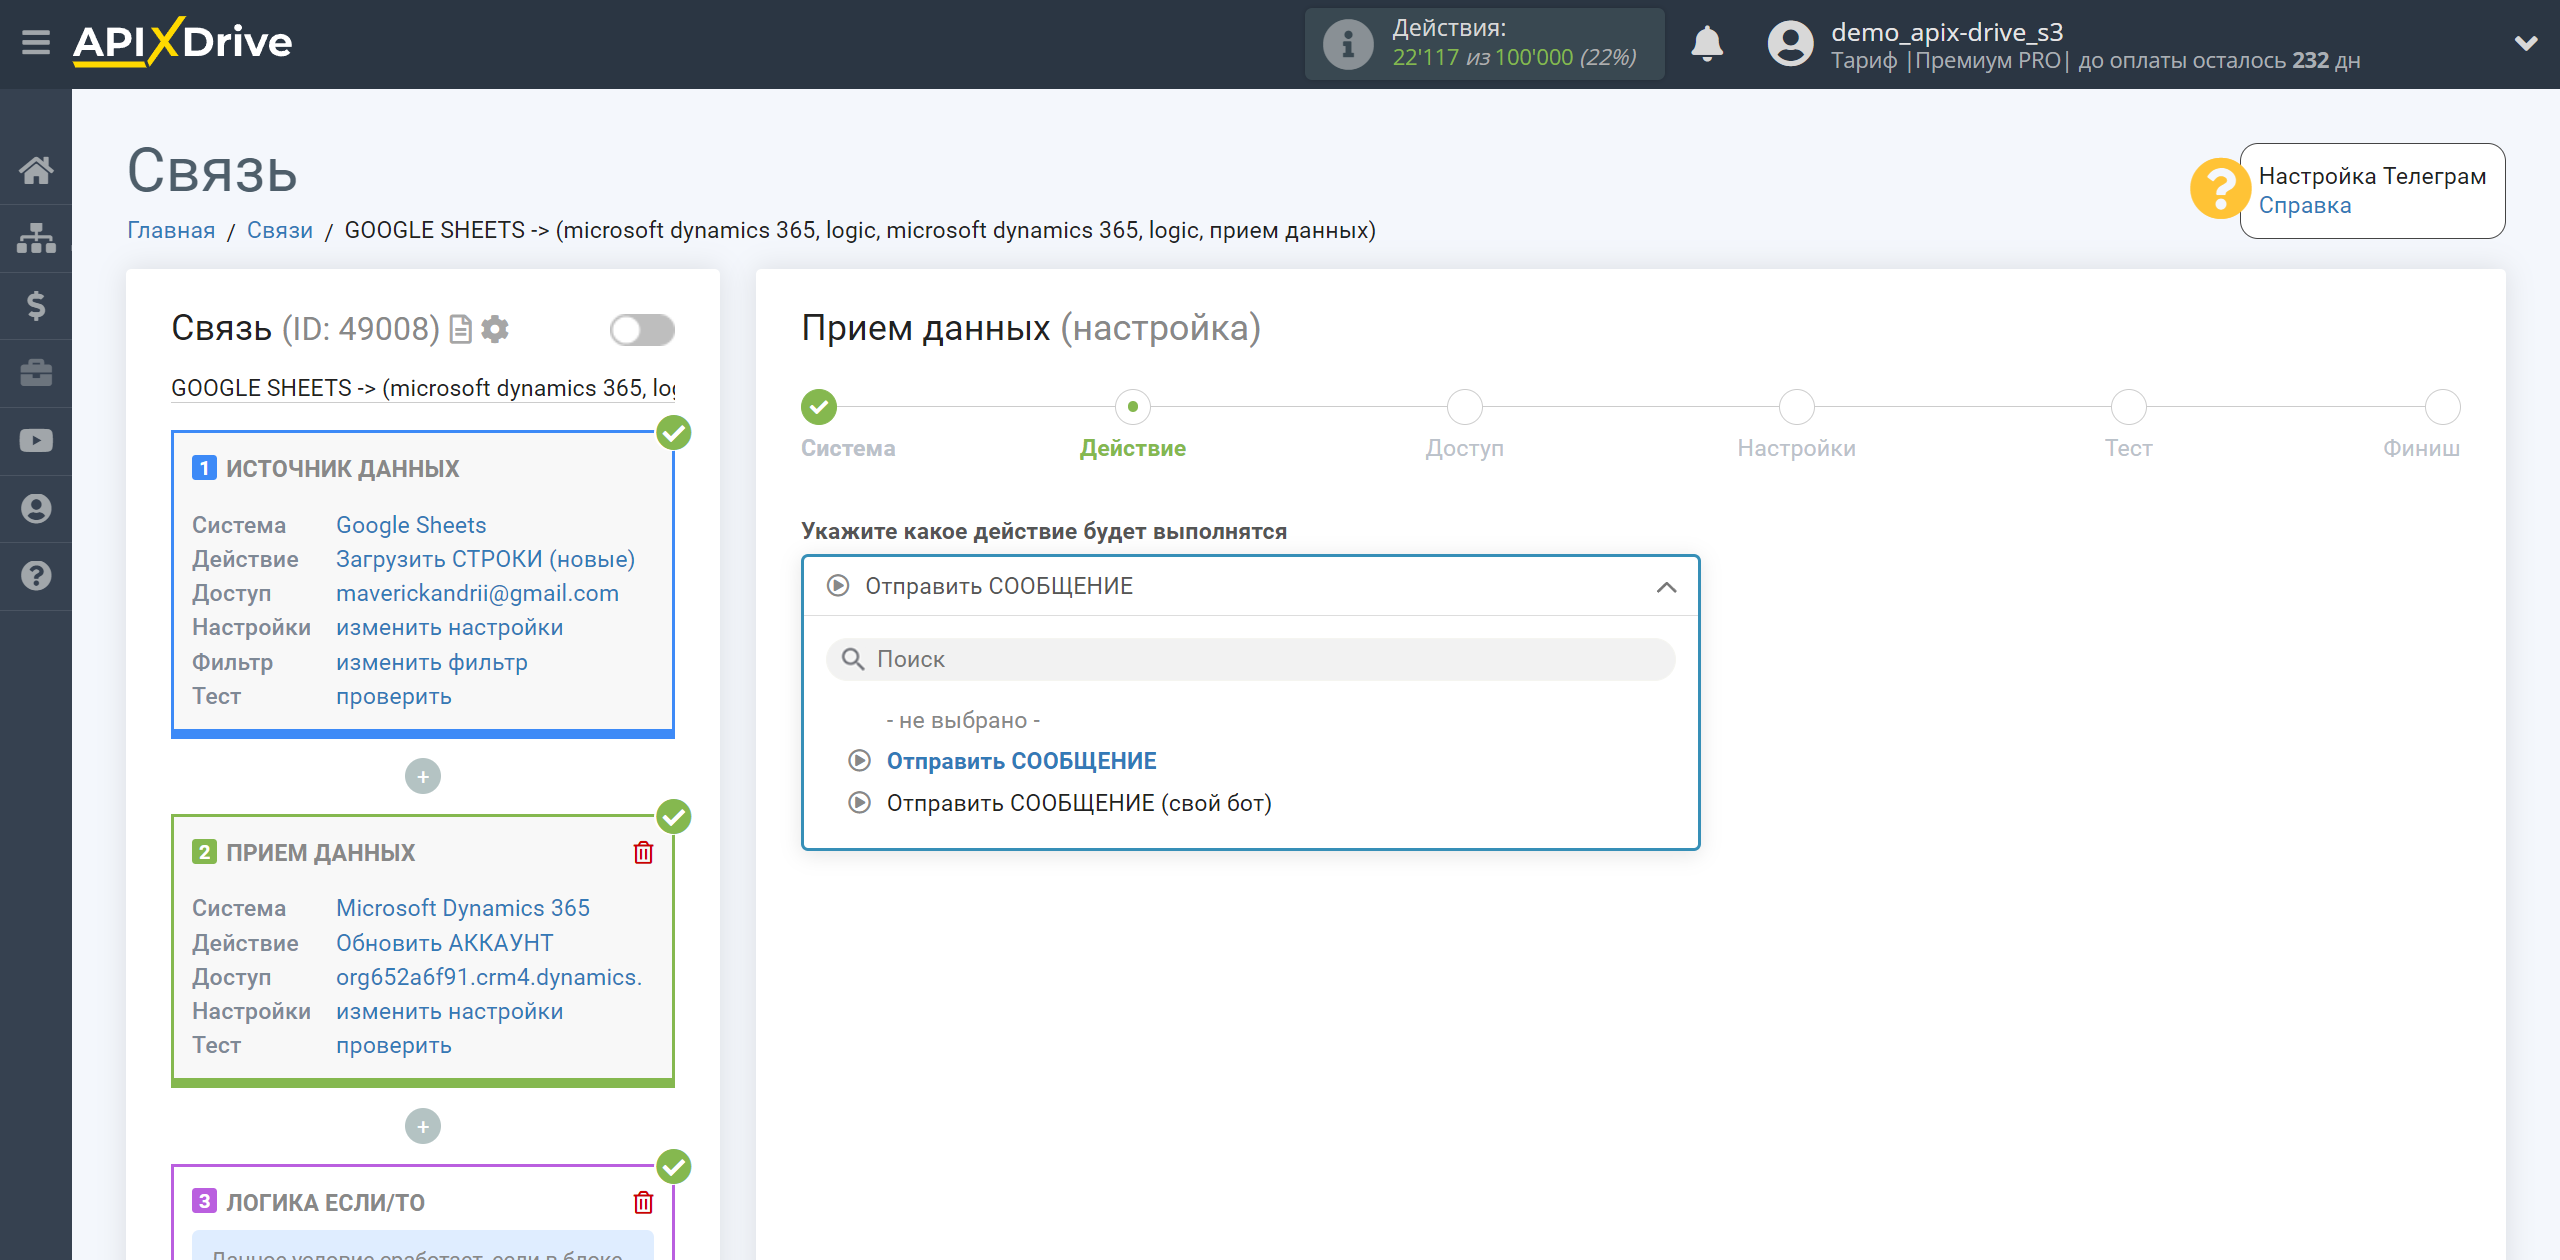
Task: Click изменить настройки in ПРИЕМ ДАННЫХ block
Action: point(450,1011)
